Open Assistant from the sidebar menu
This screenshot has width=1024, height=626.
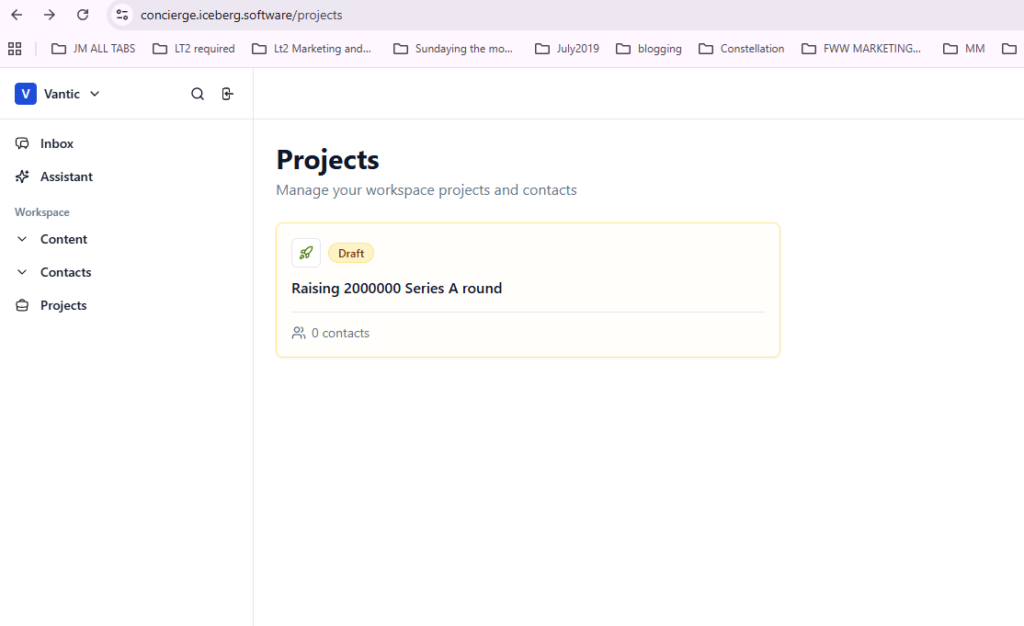click(66, 177)
